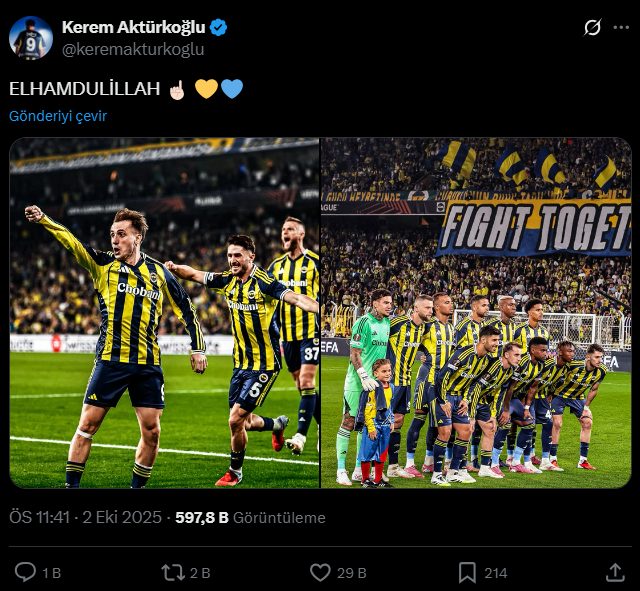Click the share upload icon

[615, 573]
